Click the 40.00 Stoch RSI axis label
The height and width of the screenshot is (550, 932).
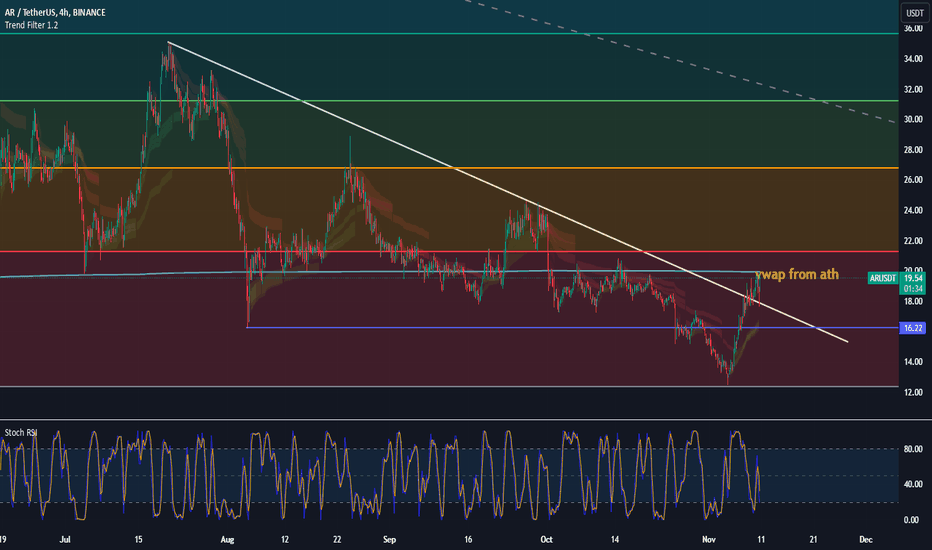coord(913,484)
